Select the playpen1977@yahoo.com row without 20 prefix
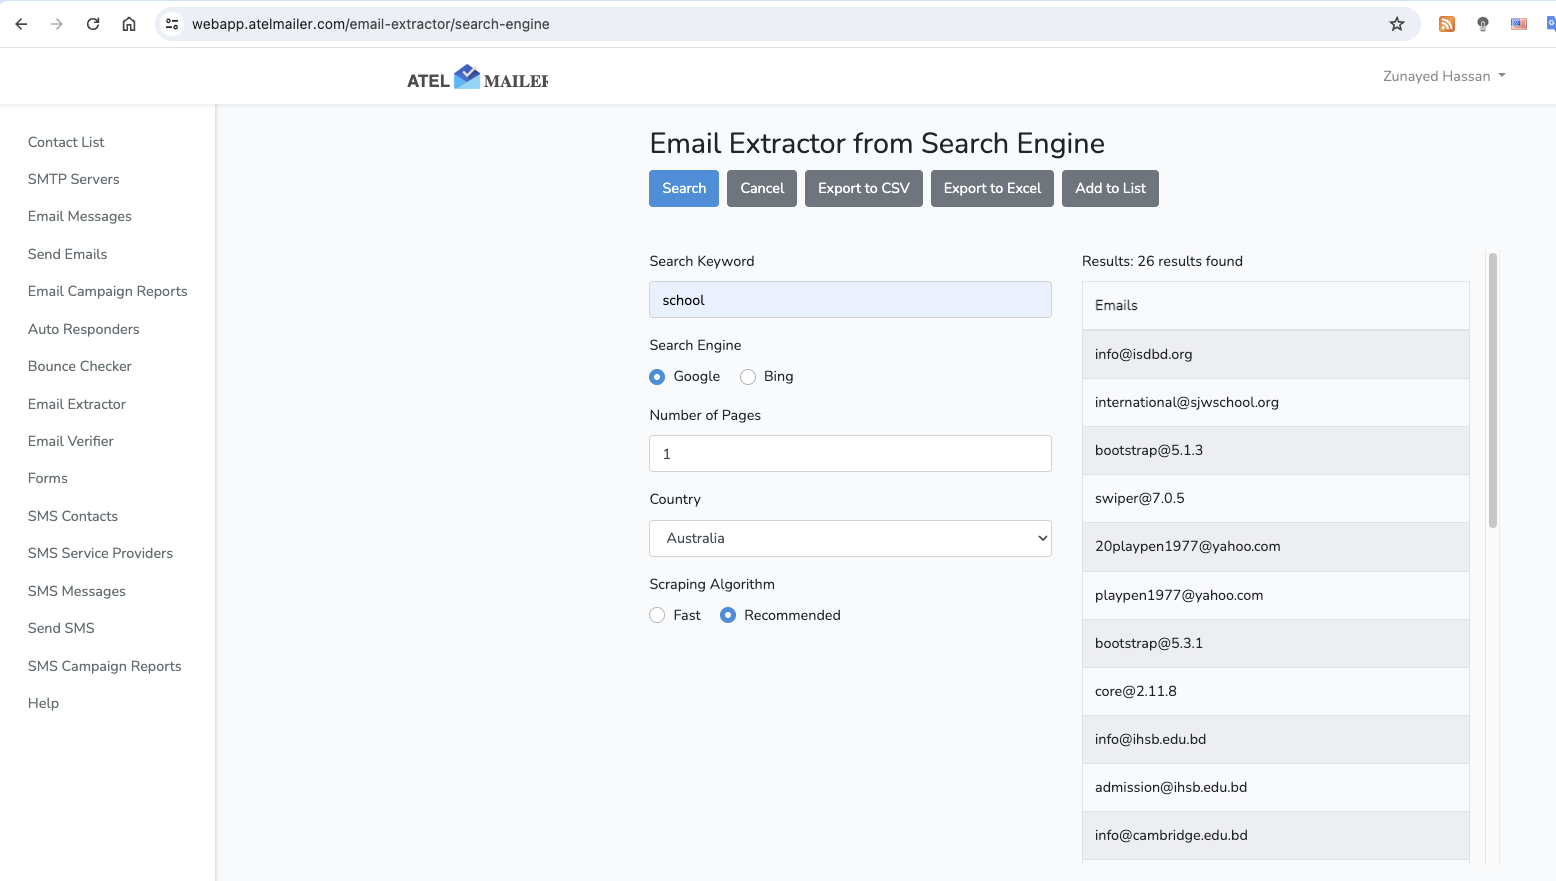 coord(1275,595)
